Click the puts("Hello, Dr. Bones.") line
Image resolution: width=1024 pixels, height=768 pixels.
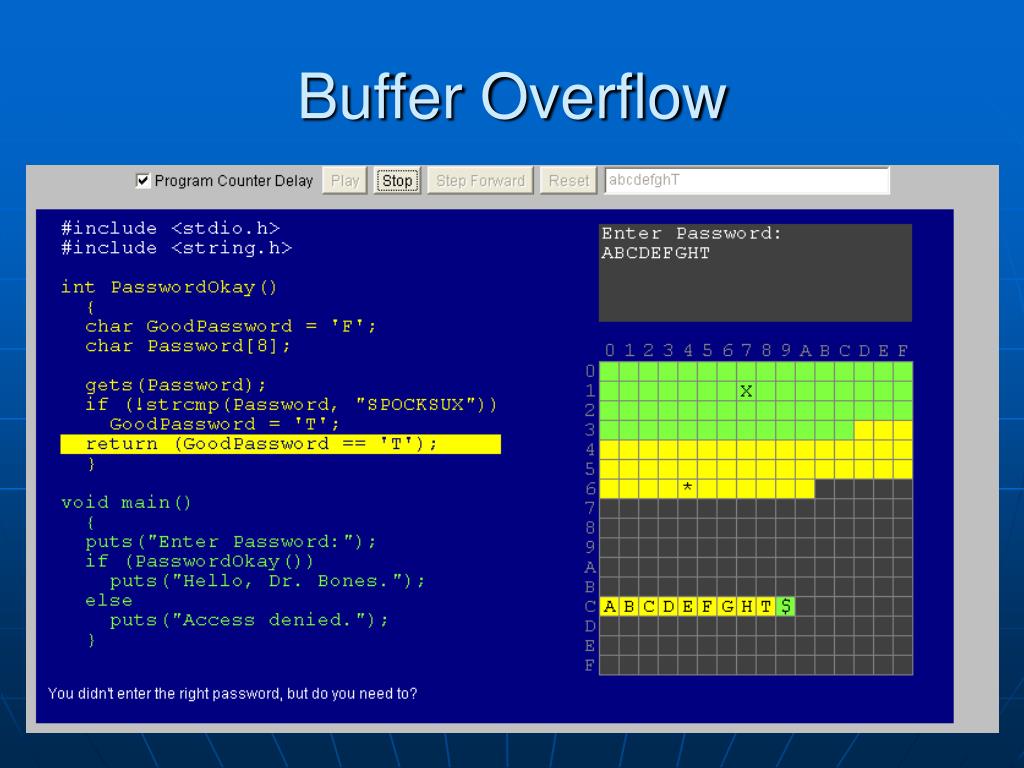[267, 581]
